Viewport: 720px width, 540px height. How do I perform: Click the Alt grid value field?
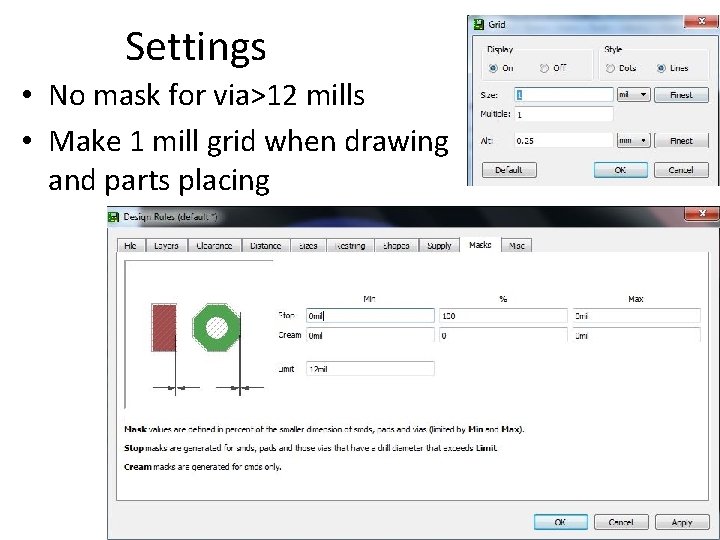coord(564,141)
